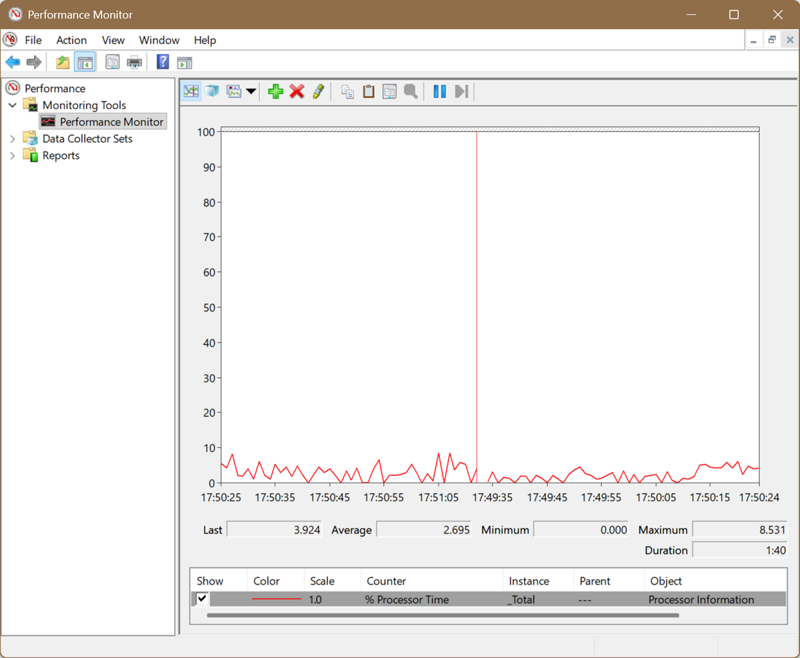Screen dimensions: 800x658
Task: Open Help using the question mark icon
Action: (162, 61)
